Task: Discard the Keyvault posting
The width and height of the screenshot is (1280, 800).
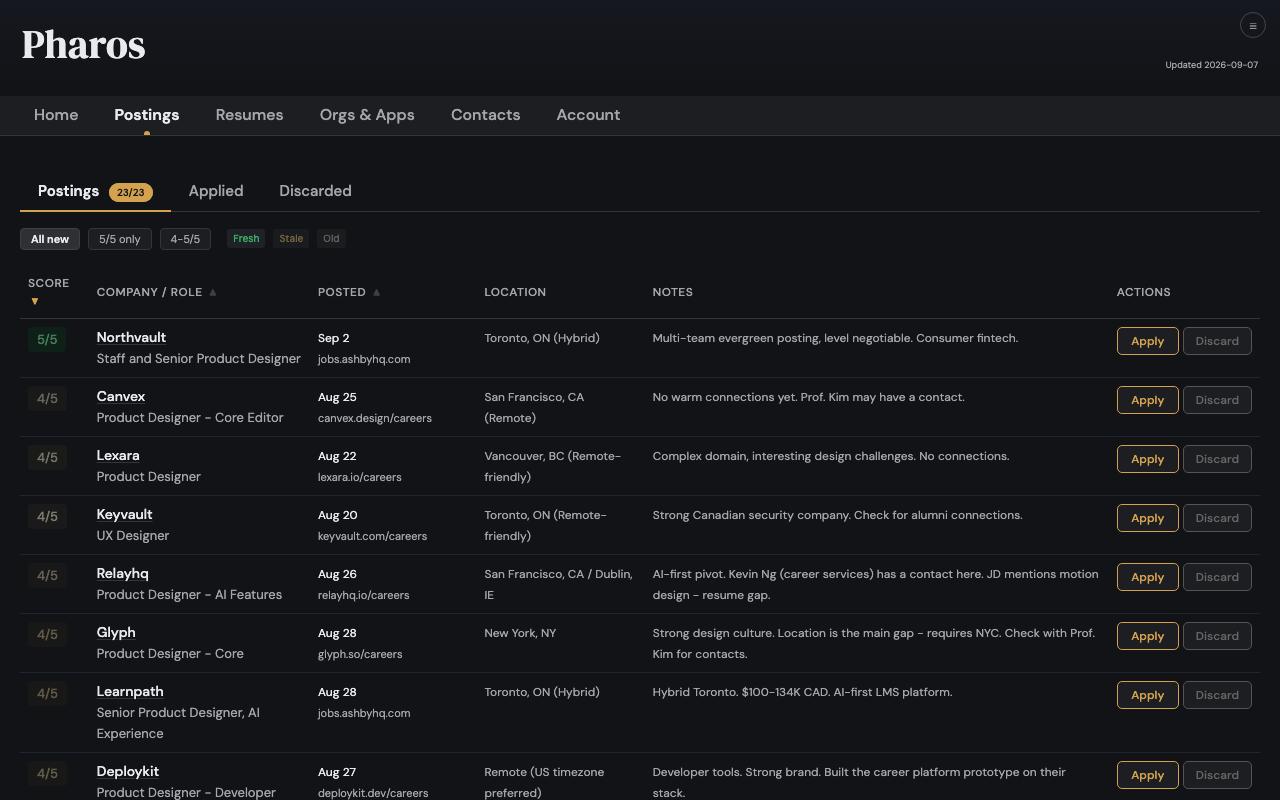Action: click(x=1217, y=518)
